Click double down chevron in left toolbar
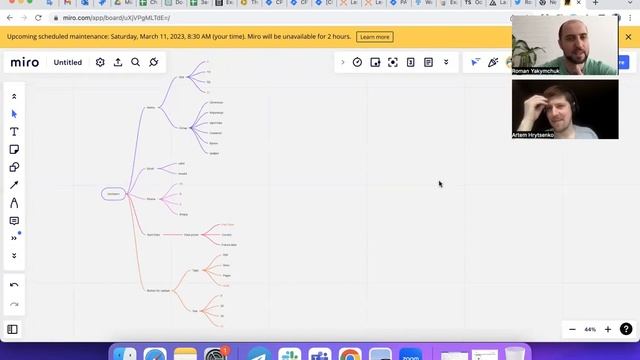 (x=14, y=256)
